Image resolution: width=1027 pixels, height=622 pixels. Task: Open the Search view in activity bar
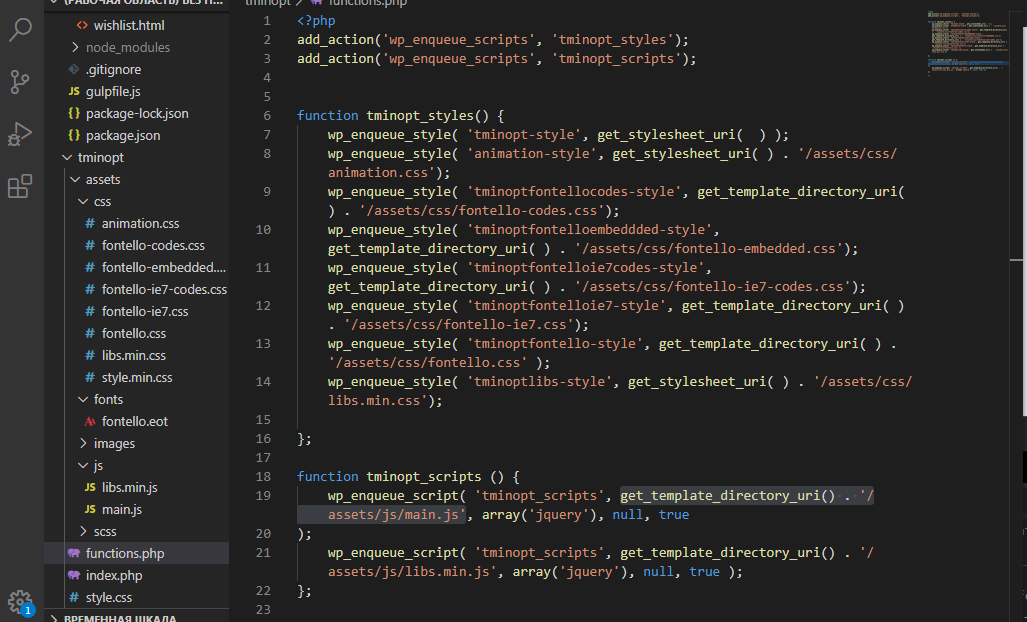point(20,29)
